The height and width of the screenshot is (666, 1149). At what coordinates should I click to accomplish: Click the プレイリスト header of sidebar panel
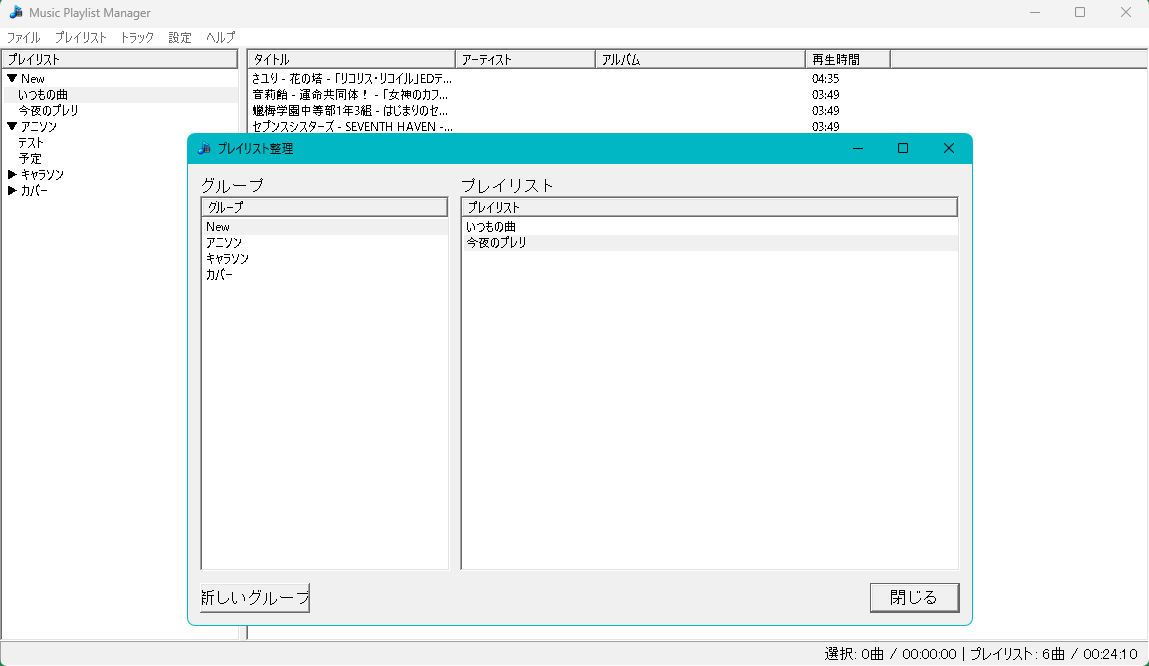tap(119, 59)
